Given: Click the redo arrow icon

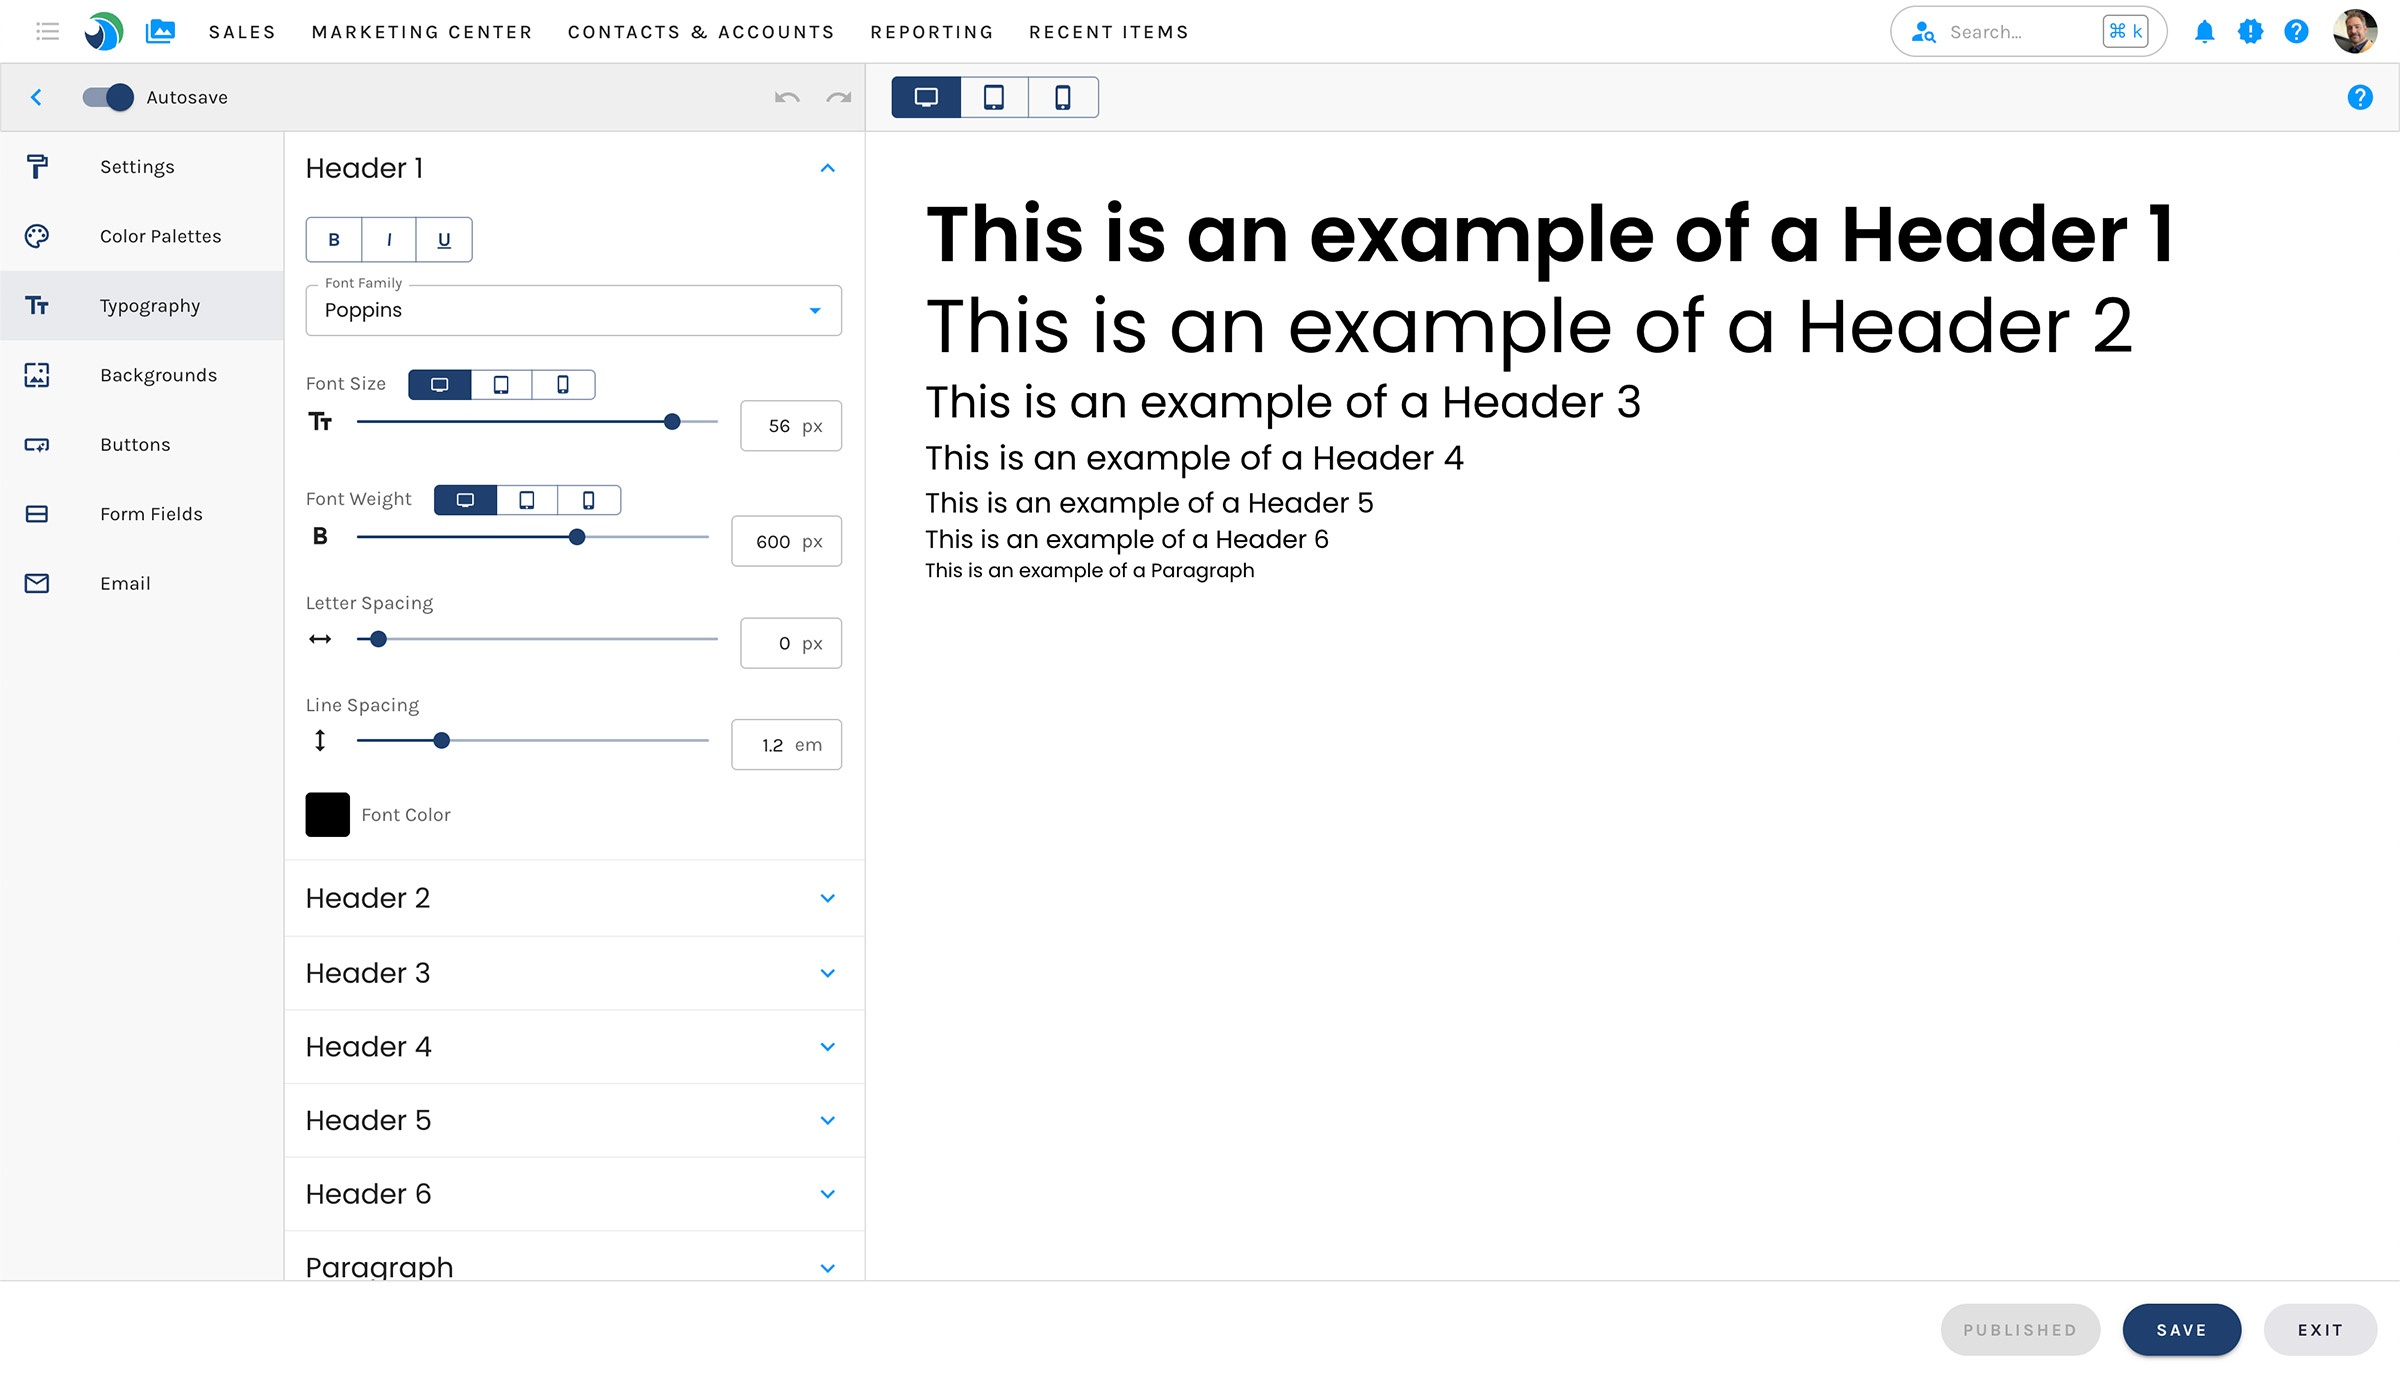Looking at the screenshot, I should pos(838,97).
